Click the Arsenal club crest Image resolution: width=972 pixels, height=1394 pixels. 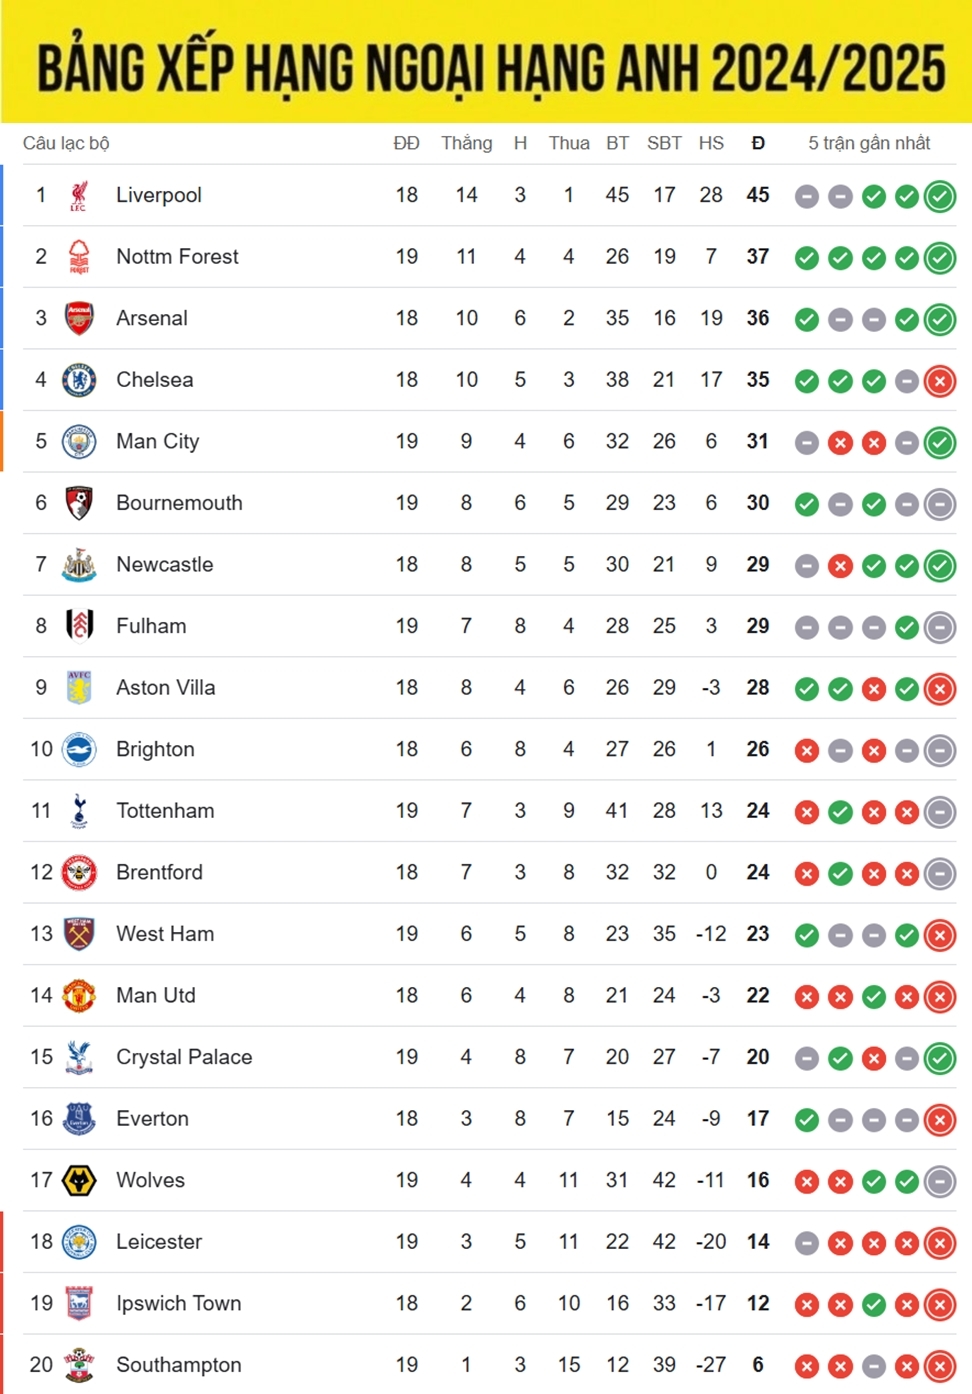[79, 318]
